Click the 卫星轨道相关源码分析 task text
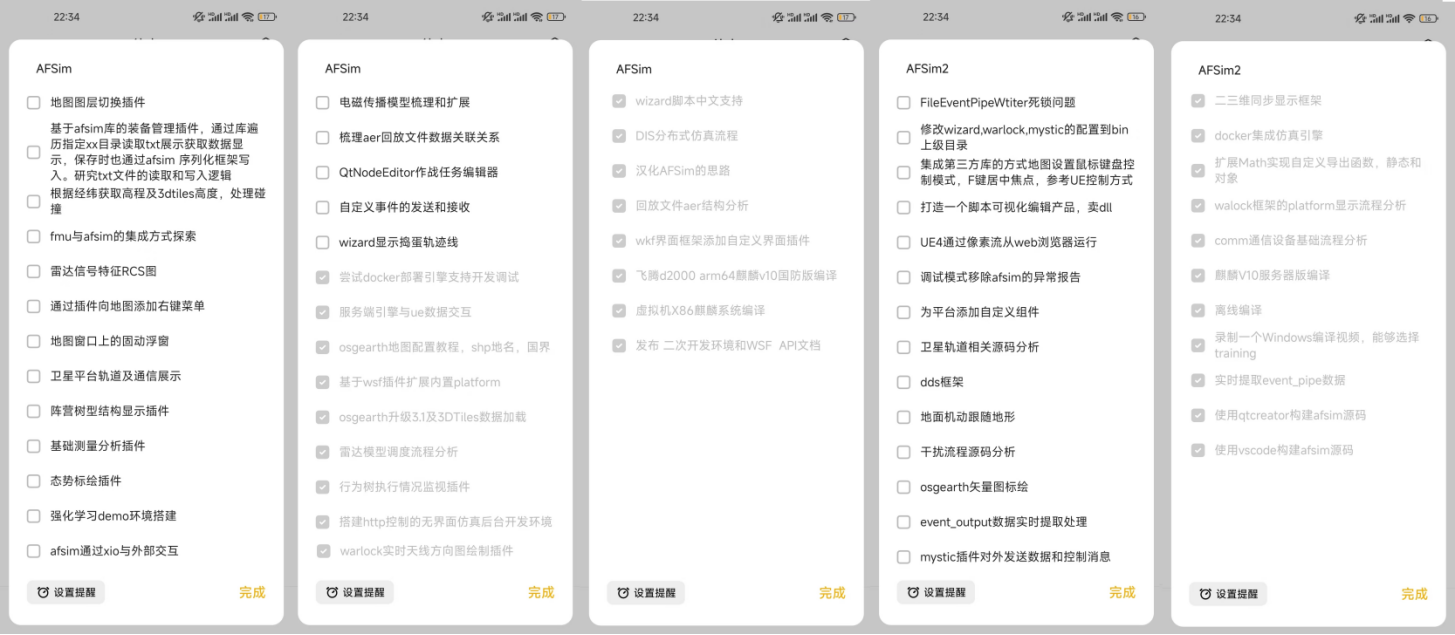Screen dimensions: 1455x635 tap(979, 347)
